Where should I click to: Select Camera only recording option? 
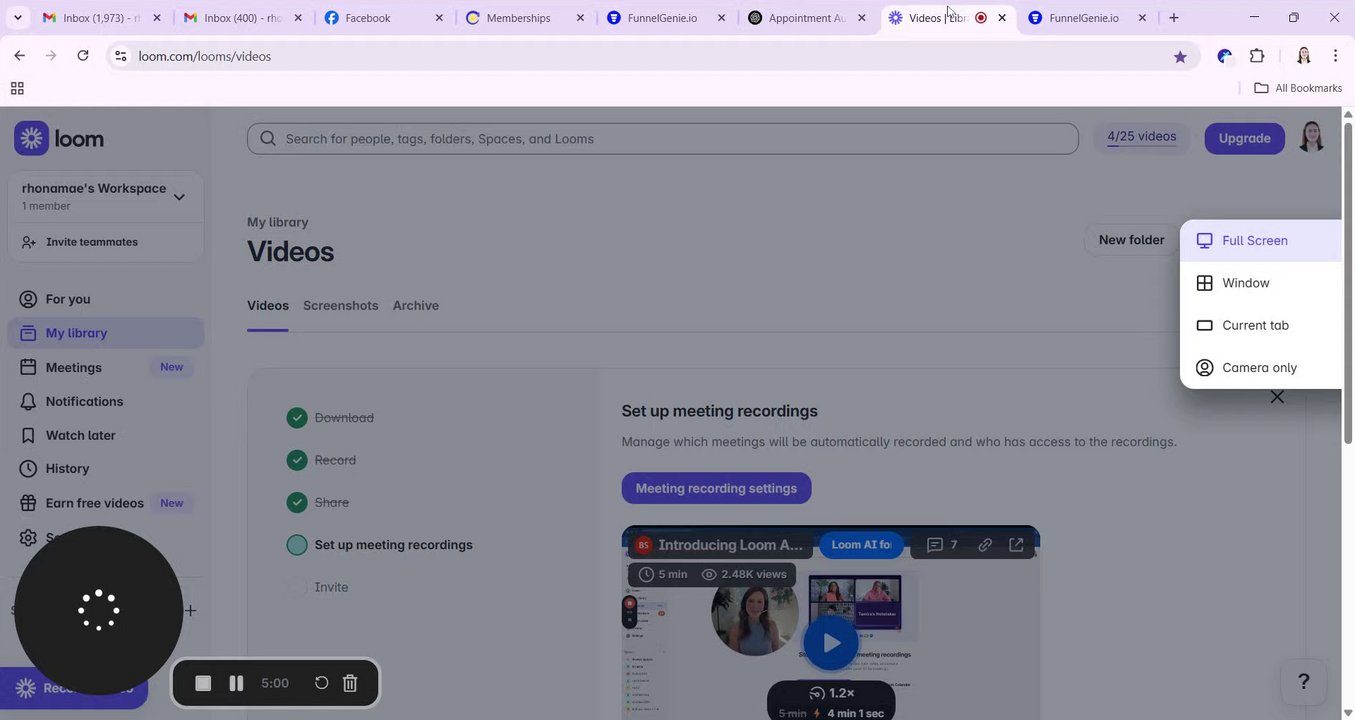point(1260,368)
